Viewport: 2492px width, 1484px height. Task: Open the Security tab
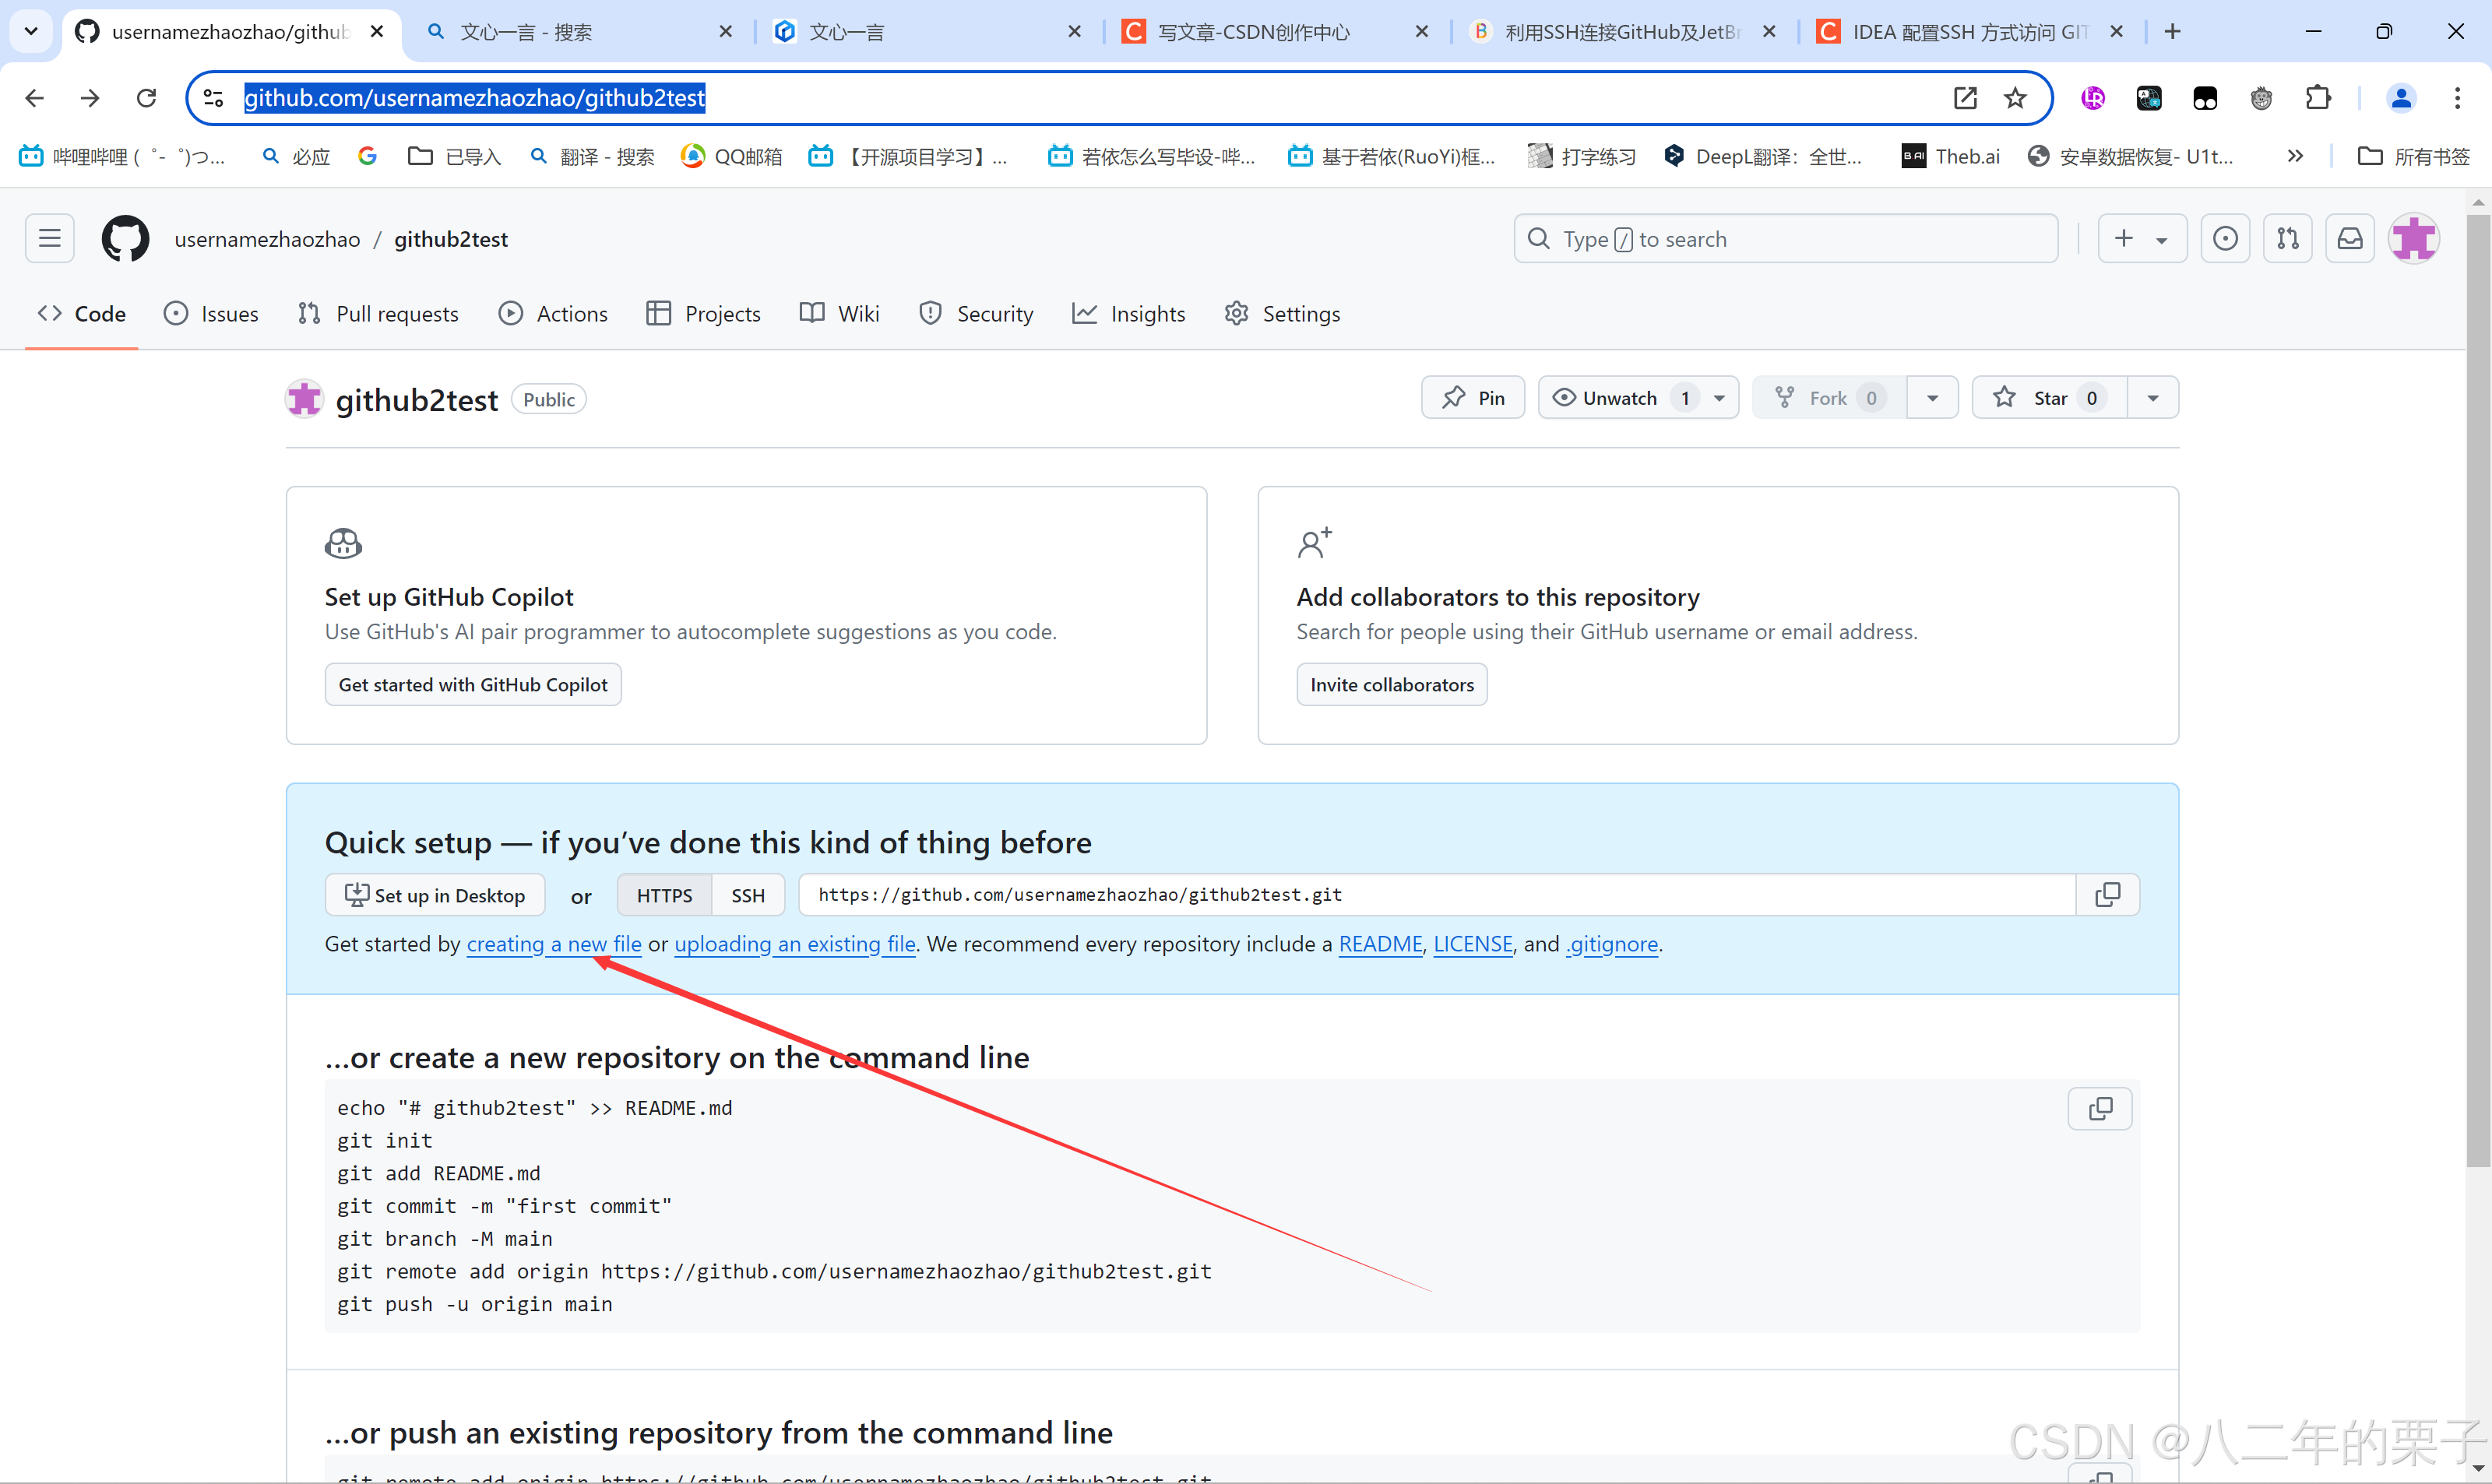976,314
